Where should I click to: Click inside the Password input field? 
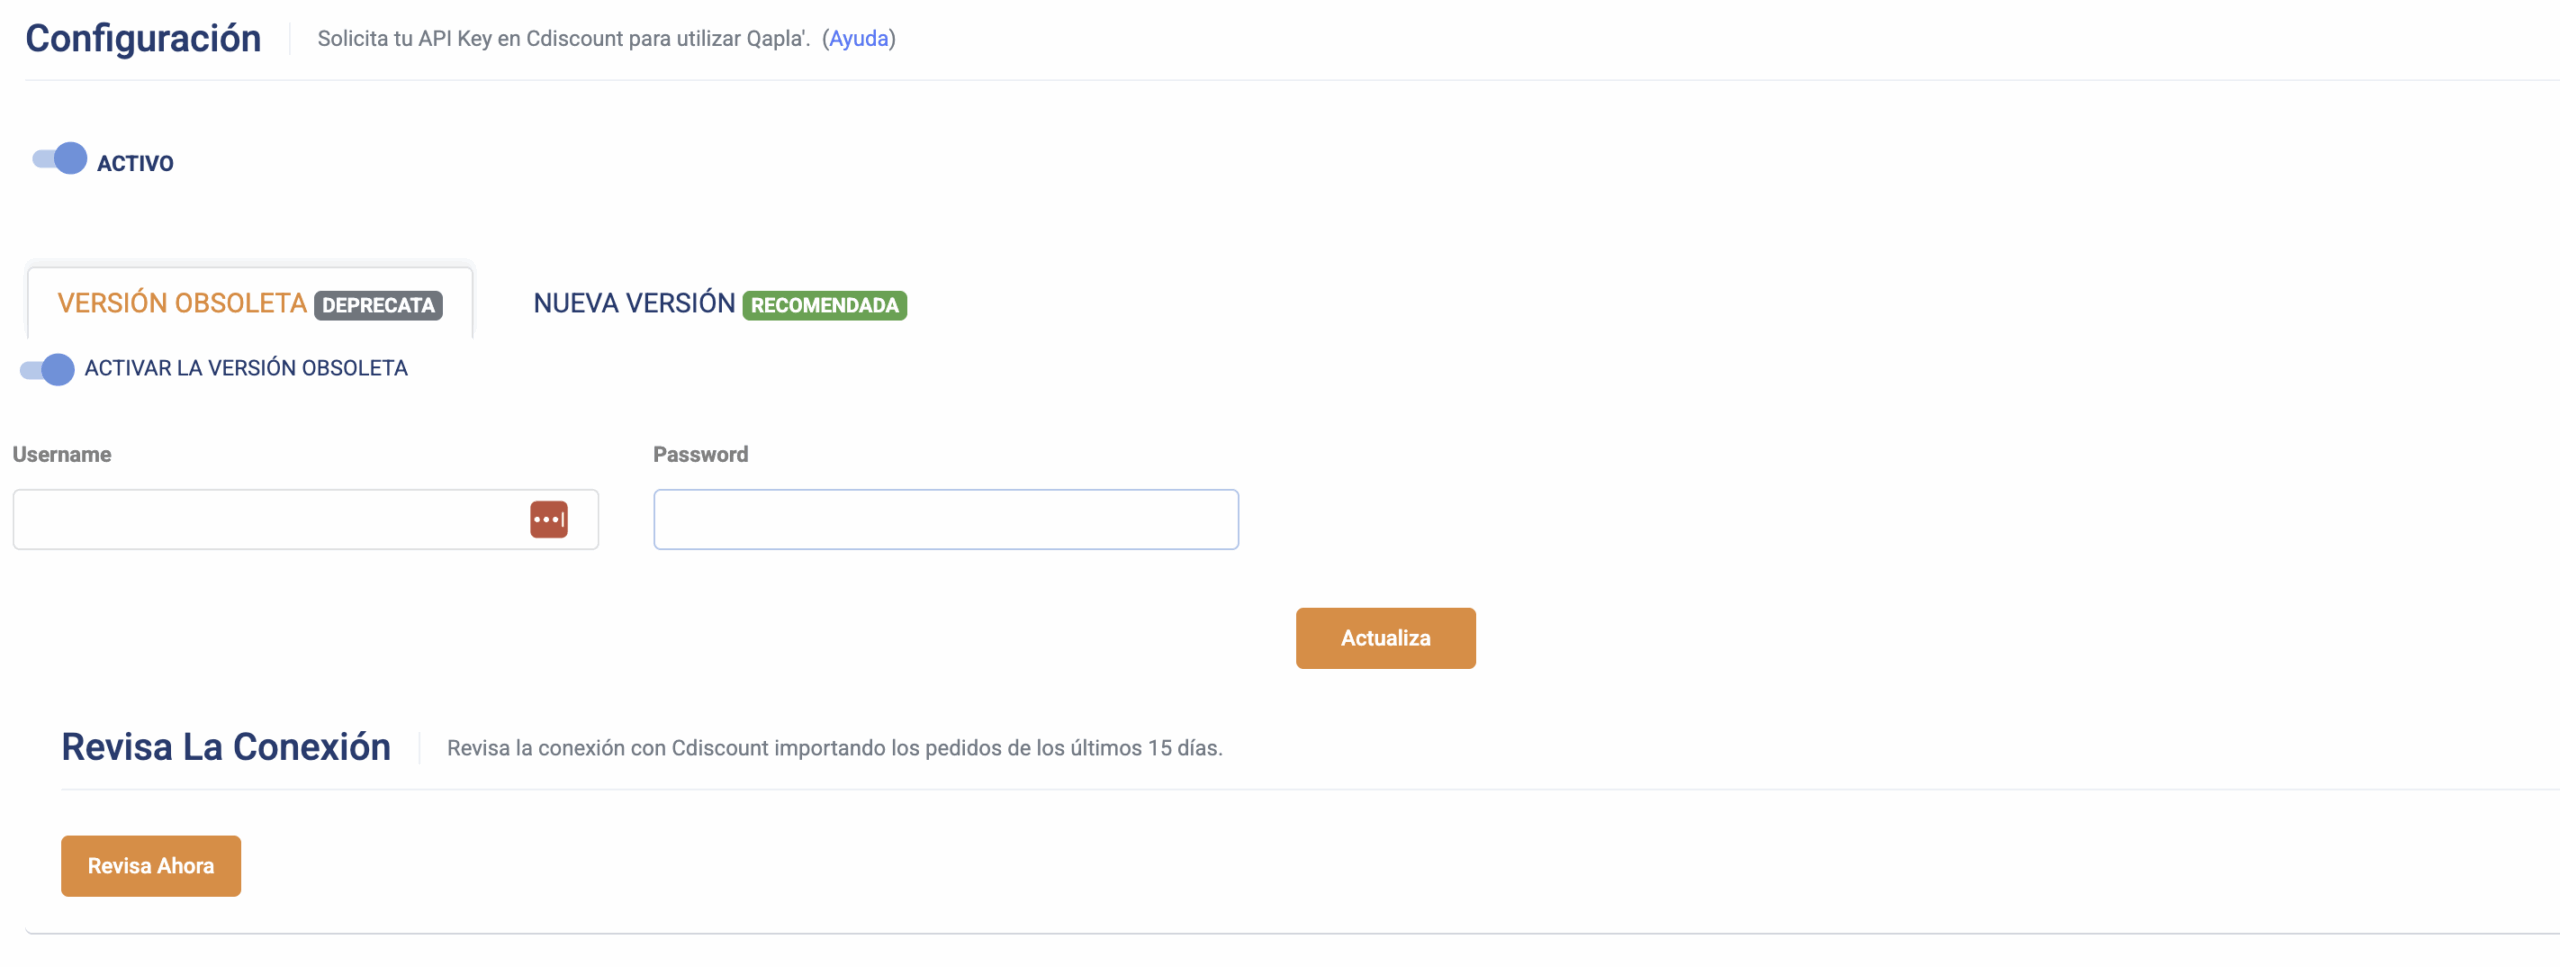(x=945, y=519)
